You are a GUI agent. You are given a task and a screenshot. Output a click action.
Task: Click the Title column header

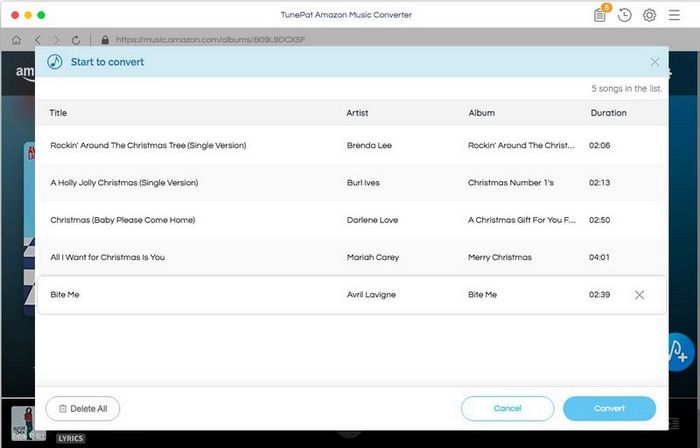click(58, 113)
